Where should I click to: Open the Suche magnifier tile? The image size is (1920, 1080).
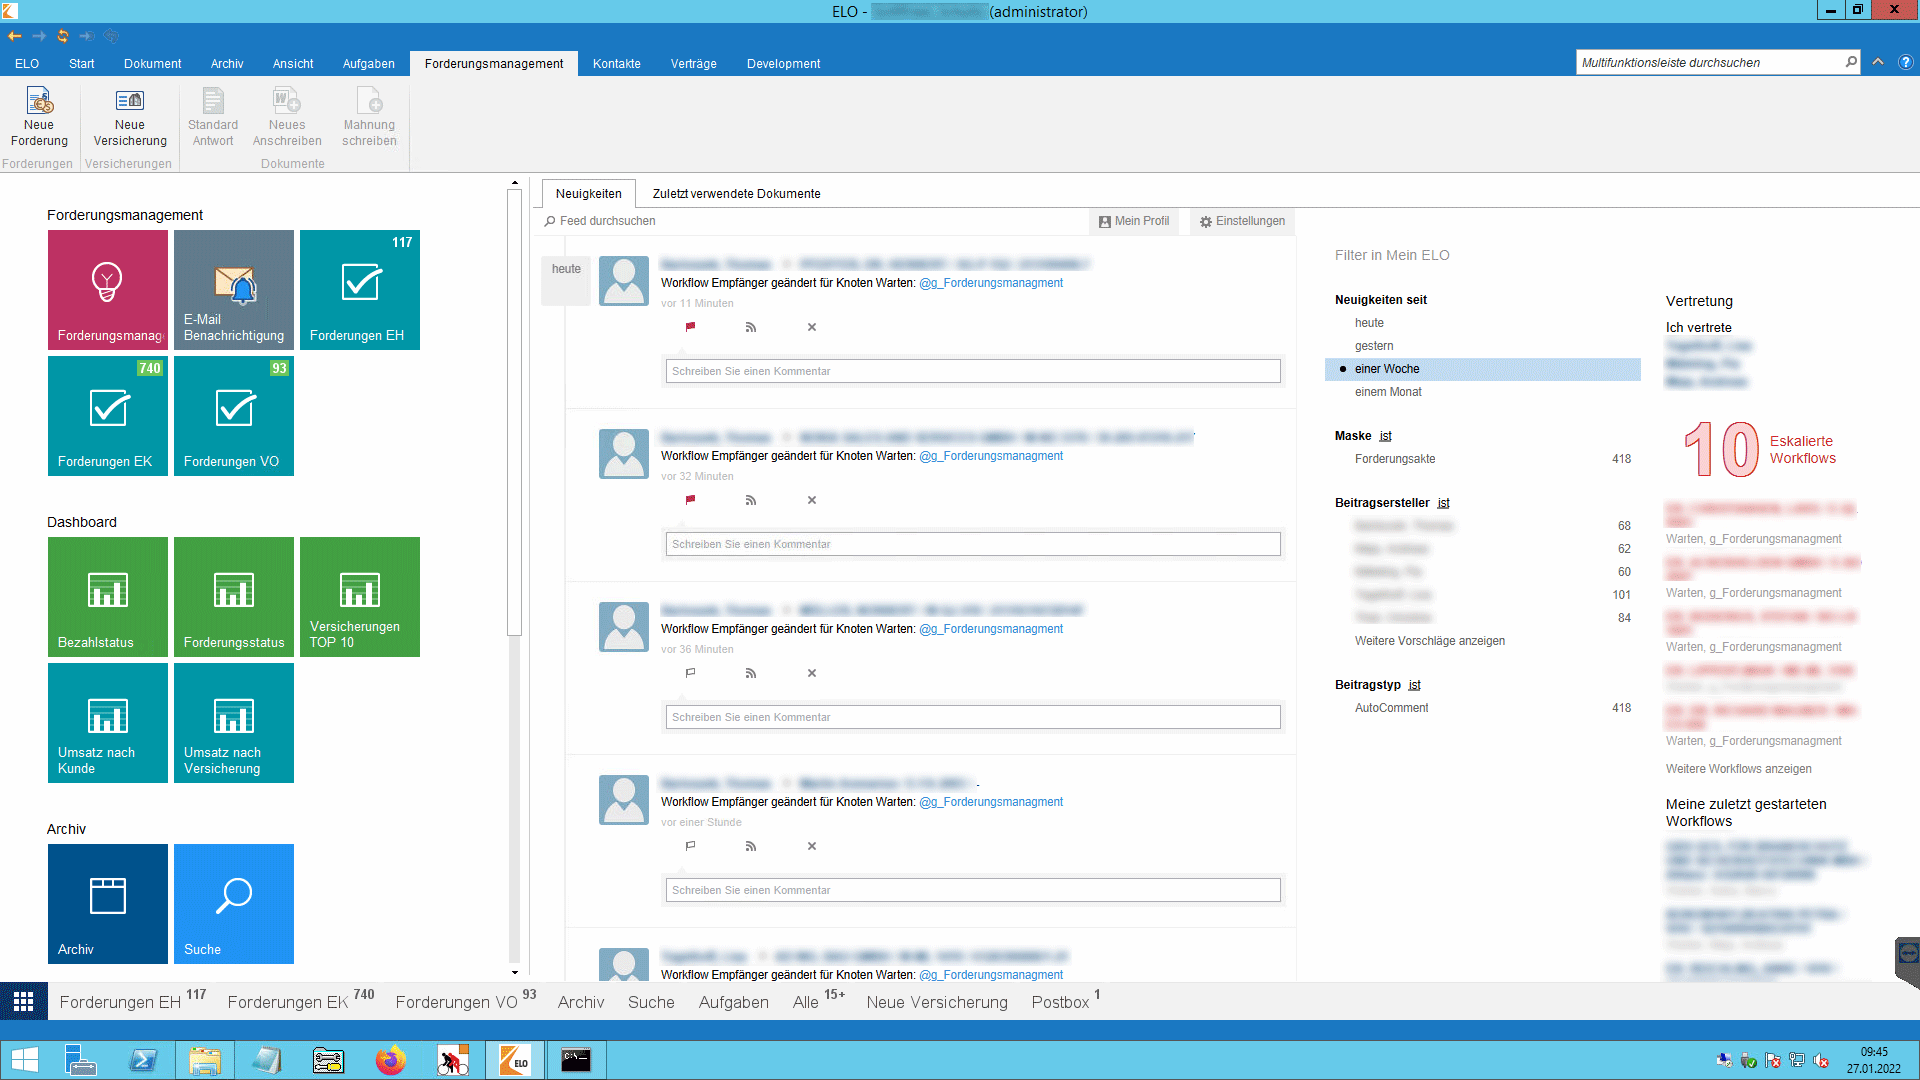pyautogui.click(x=234, y=904)
